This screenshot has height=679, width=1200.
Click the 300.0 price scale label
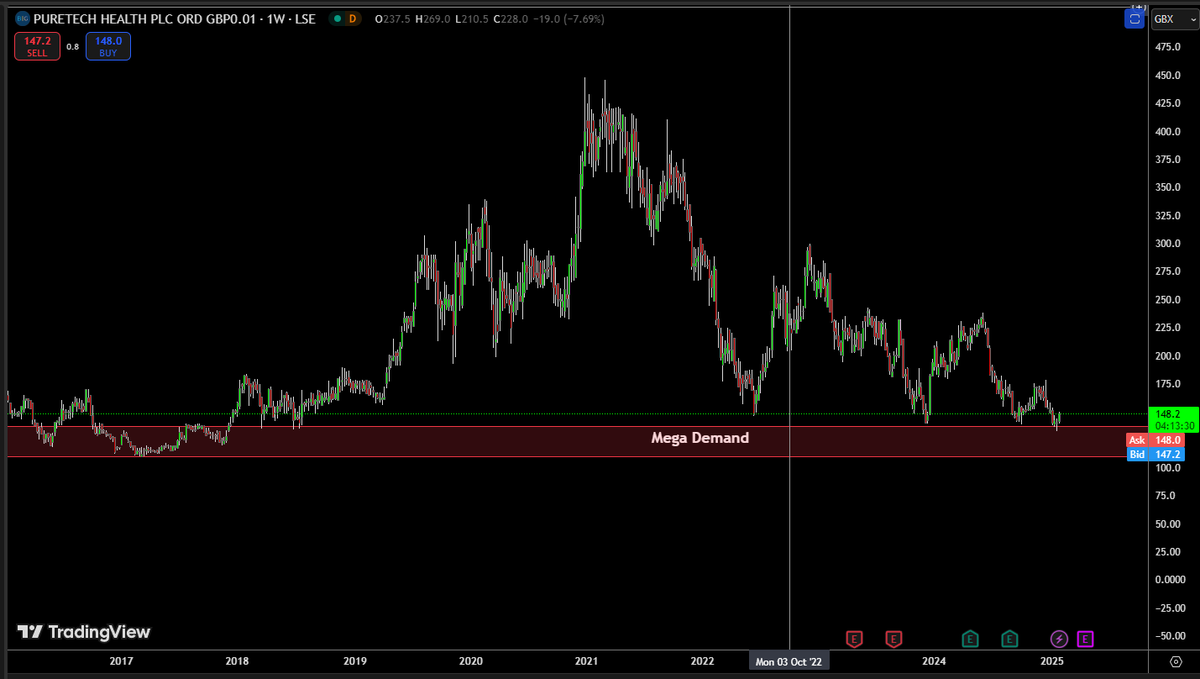tap(1168, 243)
